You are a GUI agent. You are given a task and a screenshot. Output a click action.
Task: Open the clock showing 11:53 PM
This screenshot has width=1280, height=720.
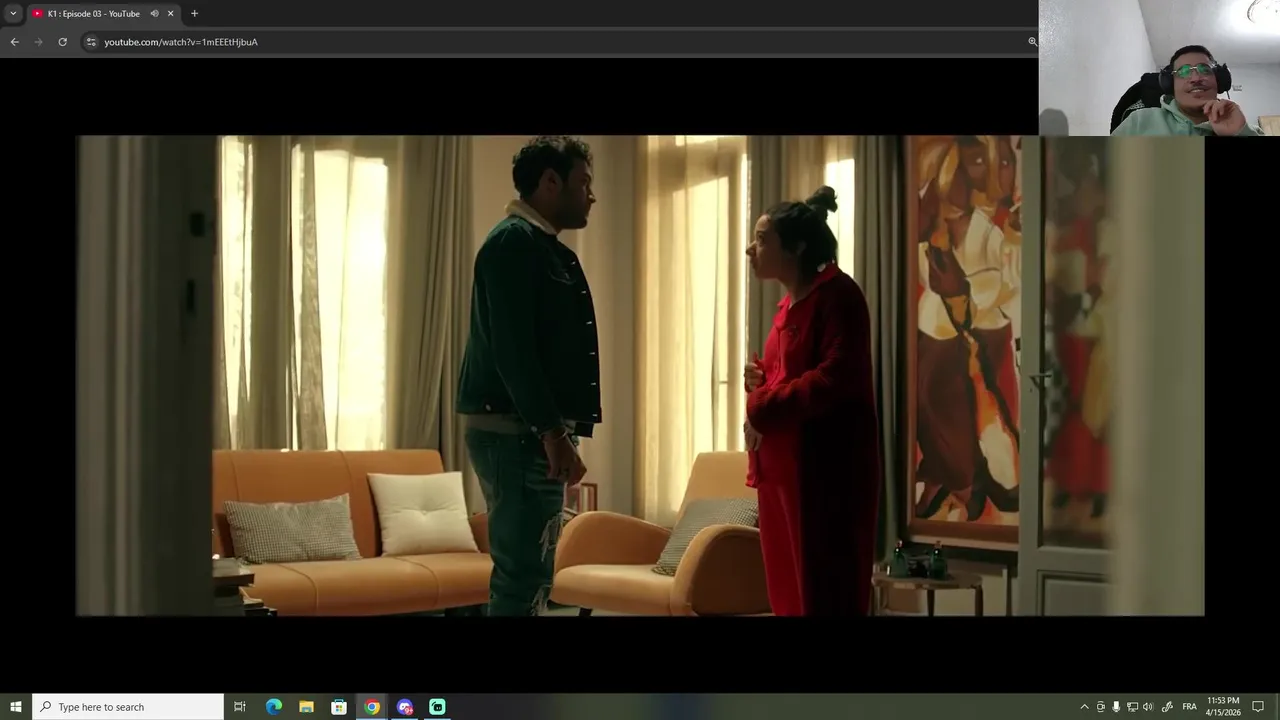click(1223, 707)
